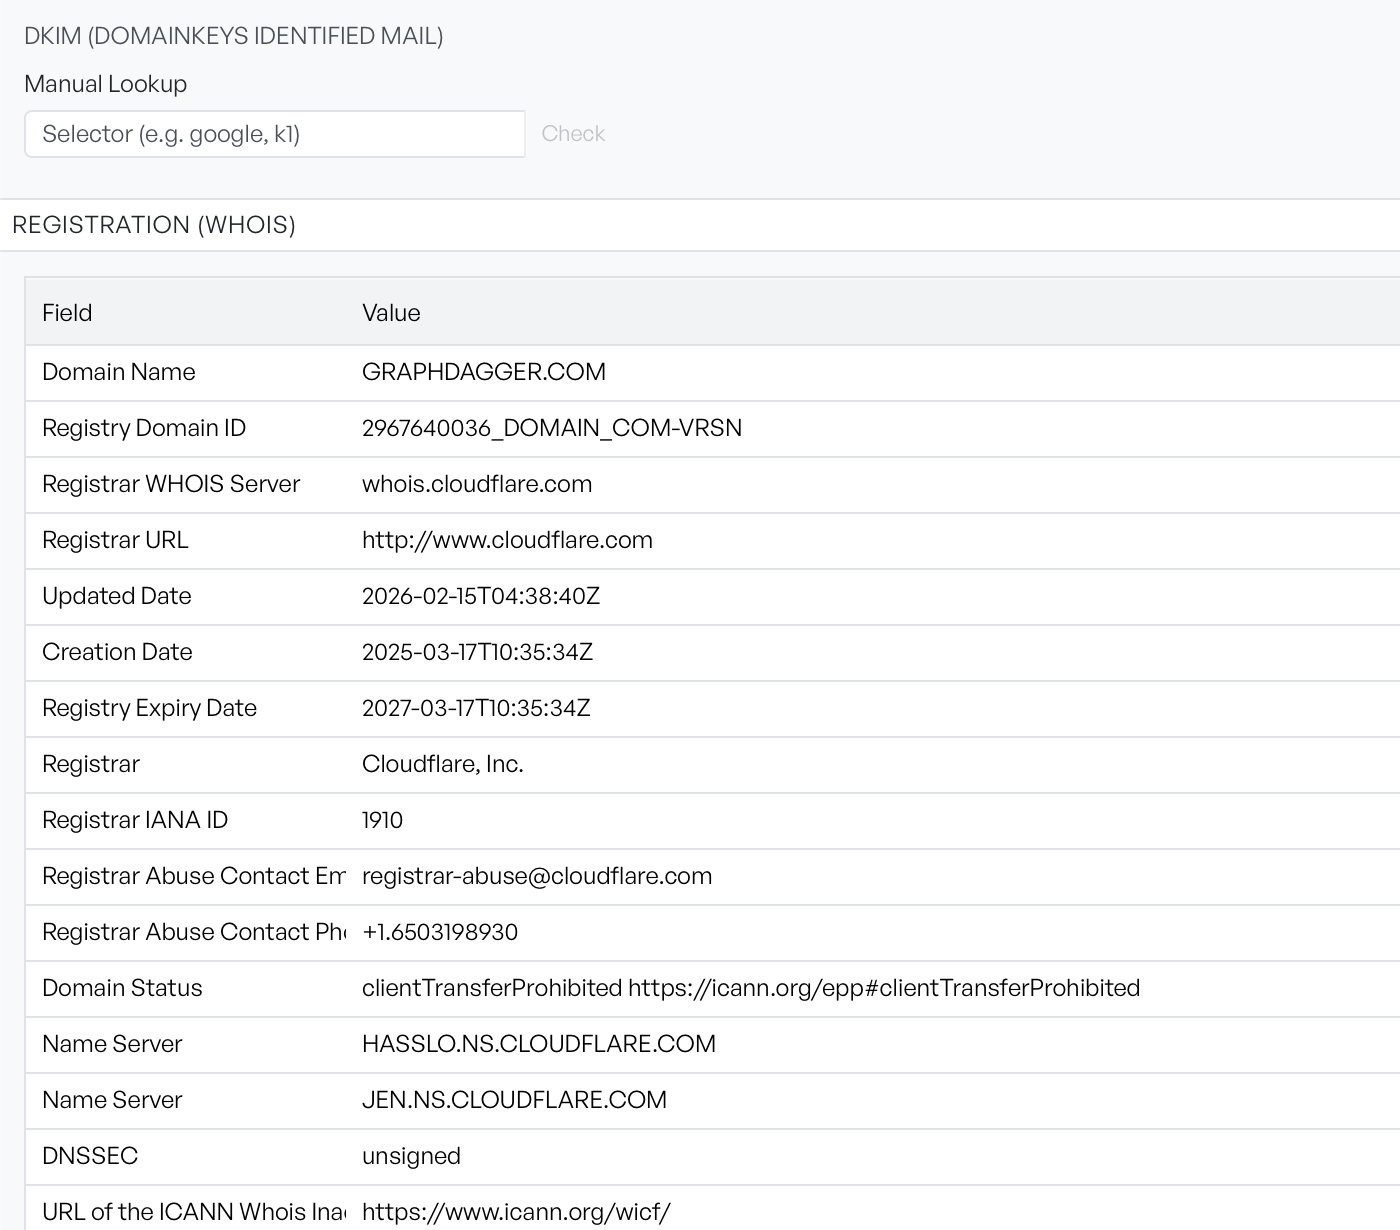Screen dimensions: 1400x1230
Task: Select the GRAPHDAGGER.COM domain name value
Action: coord(484,372)
